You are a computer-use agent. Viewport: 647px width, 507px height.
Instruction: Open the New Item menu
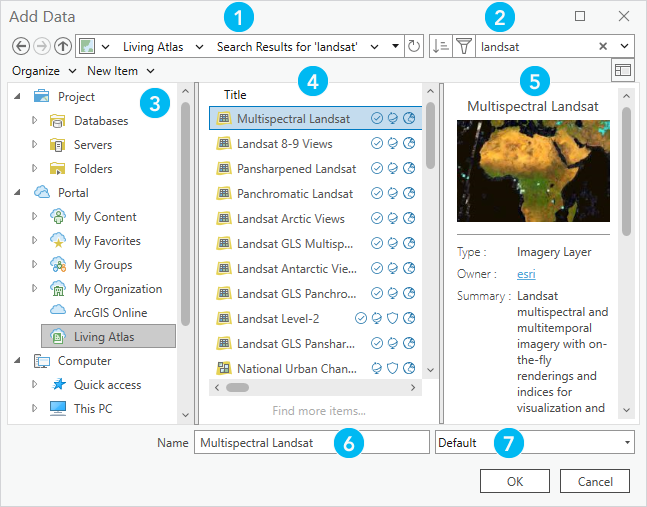tap(120, 71)
